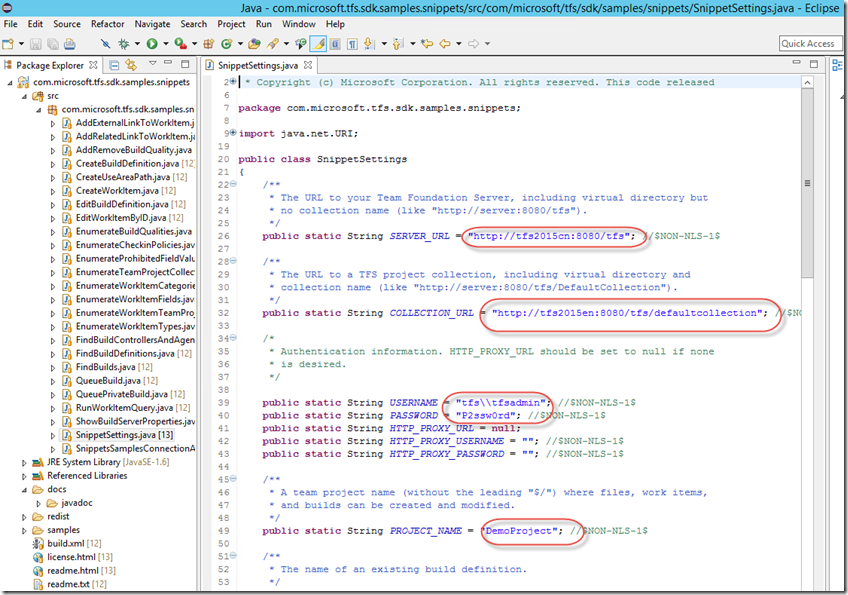
Task: Open the Outline view icon at right edge
Action: pyautogui.click(x=837, y=65)
